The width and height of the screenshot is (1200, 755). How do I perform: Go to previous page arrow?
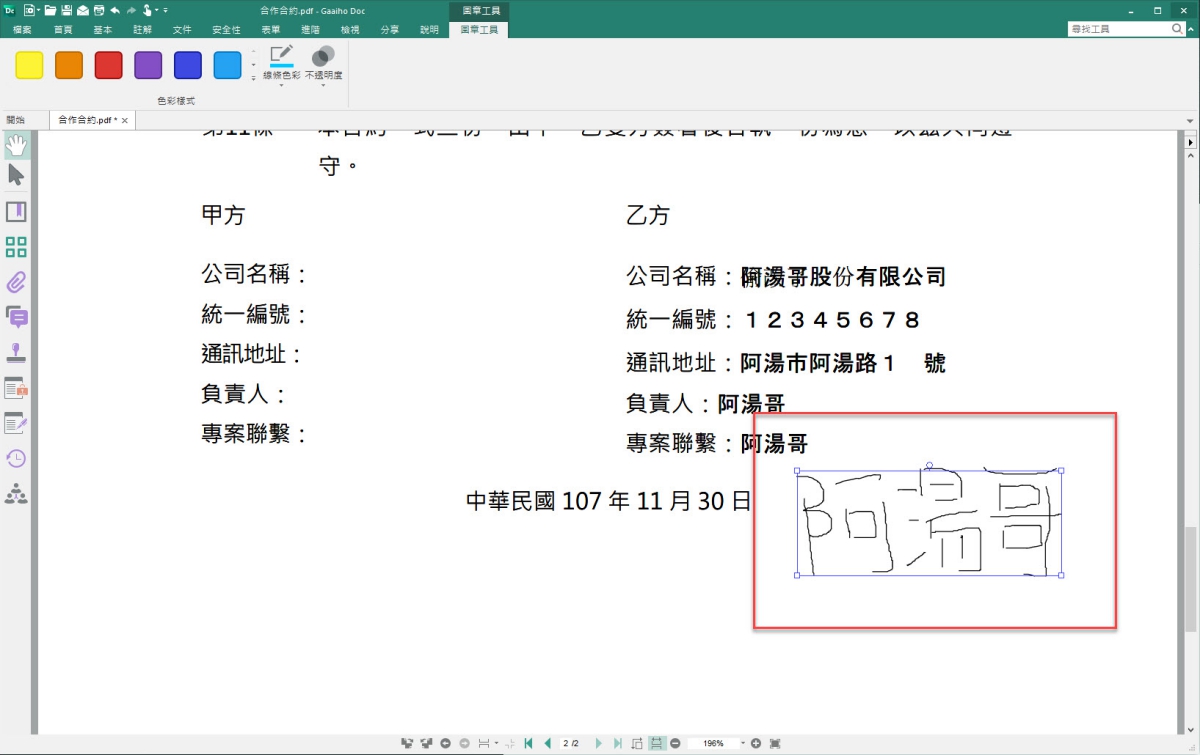coord(547,744)
